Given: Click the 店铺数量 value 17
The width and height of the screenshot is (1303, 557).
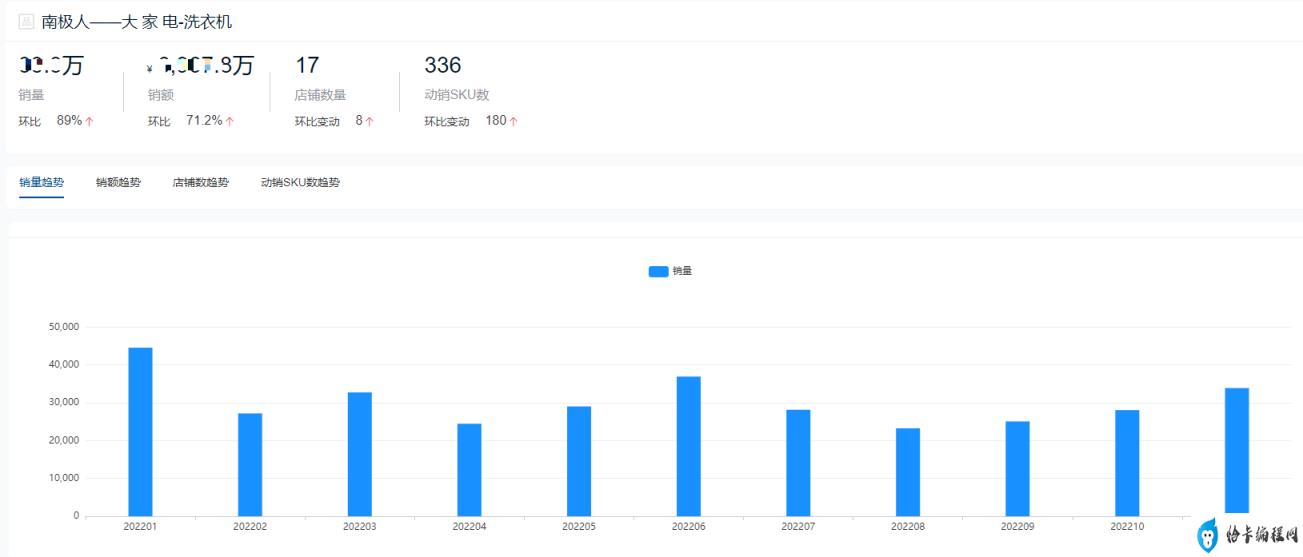Looking at the screenshot, I should (307, 66).
